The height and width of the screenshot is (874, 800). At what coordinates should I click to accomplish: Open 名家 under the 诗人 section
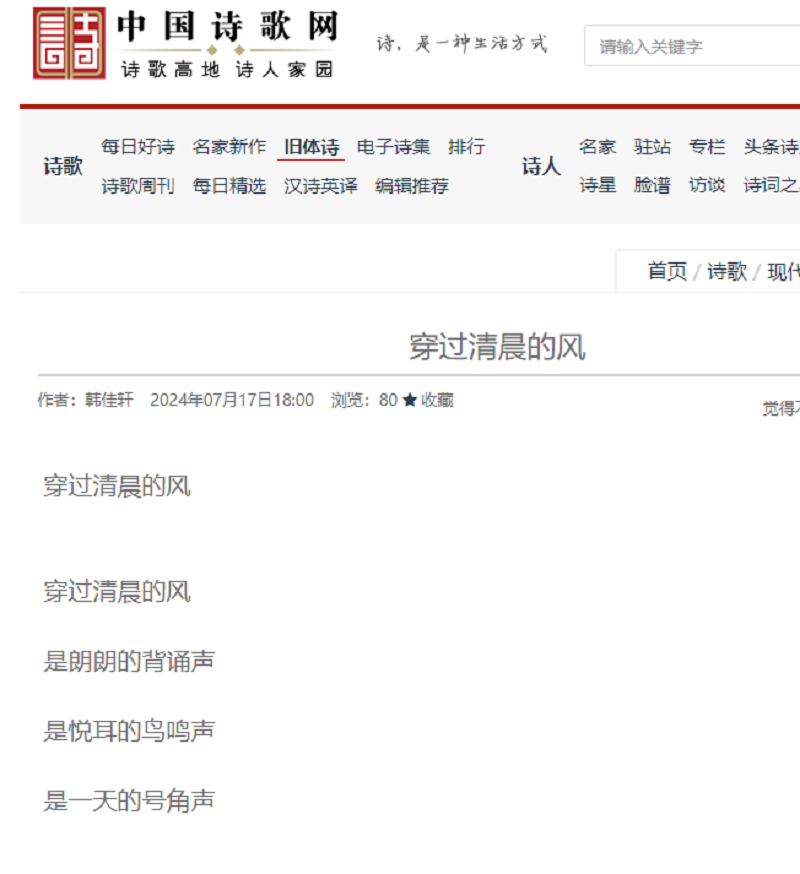pos(597,147)
